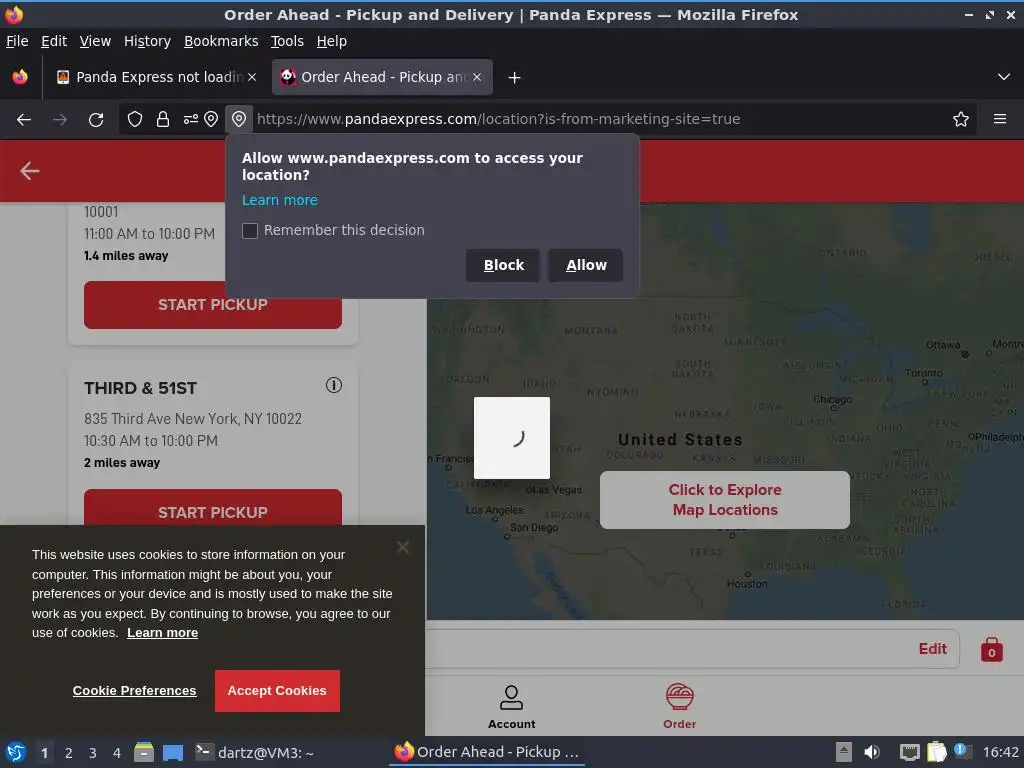Click the 16:42 clock
The width and height of the screenshot is (1024, 768).
tap(1000, 752)
